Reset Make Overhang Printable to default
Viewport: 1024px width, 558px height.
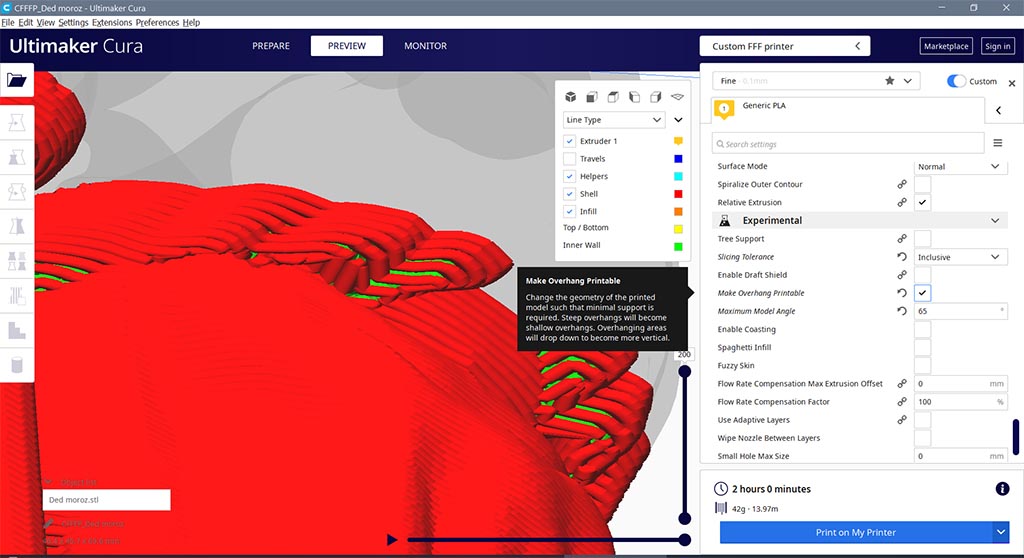901,293
